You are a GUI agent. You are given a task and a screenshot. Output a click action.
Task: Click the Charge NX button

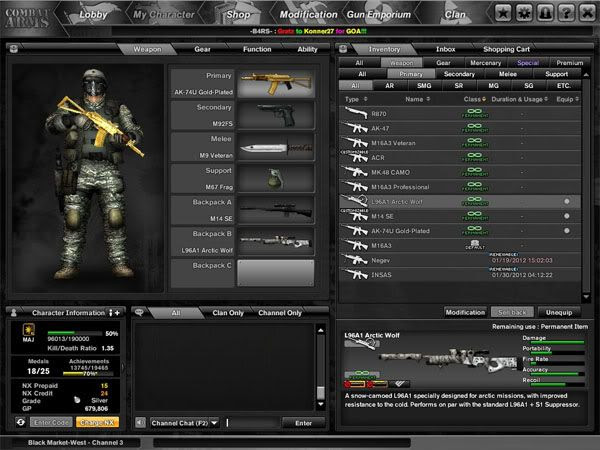tap(97, 422)
